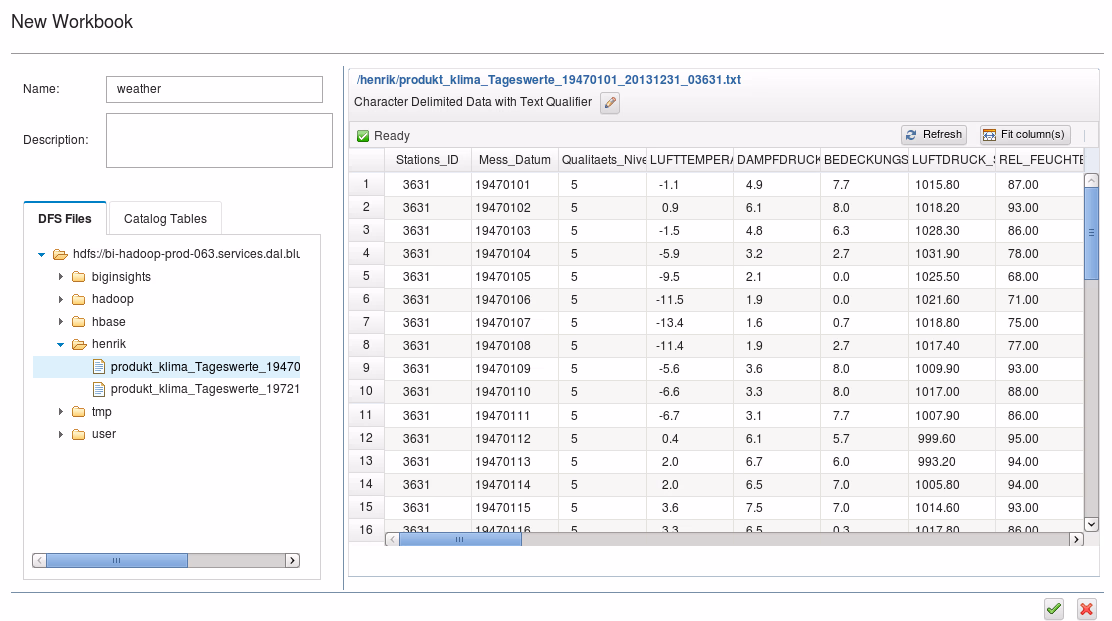Select highlighted file produkt_klima_Tageswerte_1947
This screenshot has width=1112, height=621.
point(205,367)
